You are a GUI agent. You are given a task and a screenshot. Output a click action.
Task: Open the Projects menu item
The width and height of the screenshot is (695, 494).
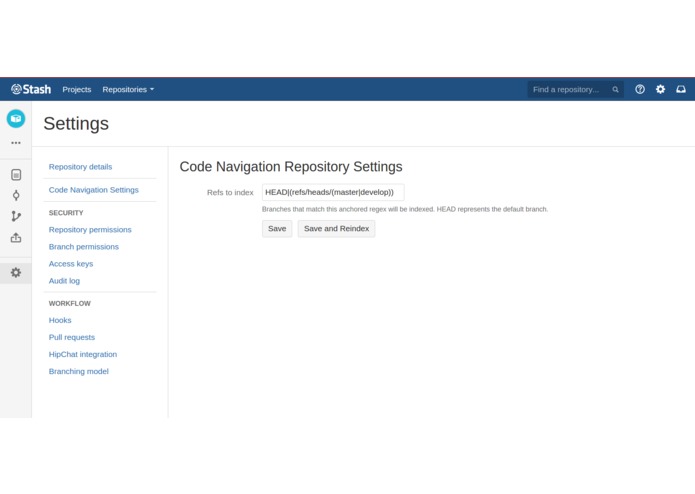click(x=77, y=89)
